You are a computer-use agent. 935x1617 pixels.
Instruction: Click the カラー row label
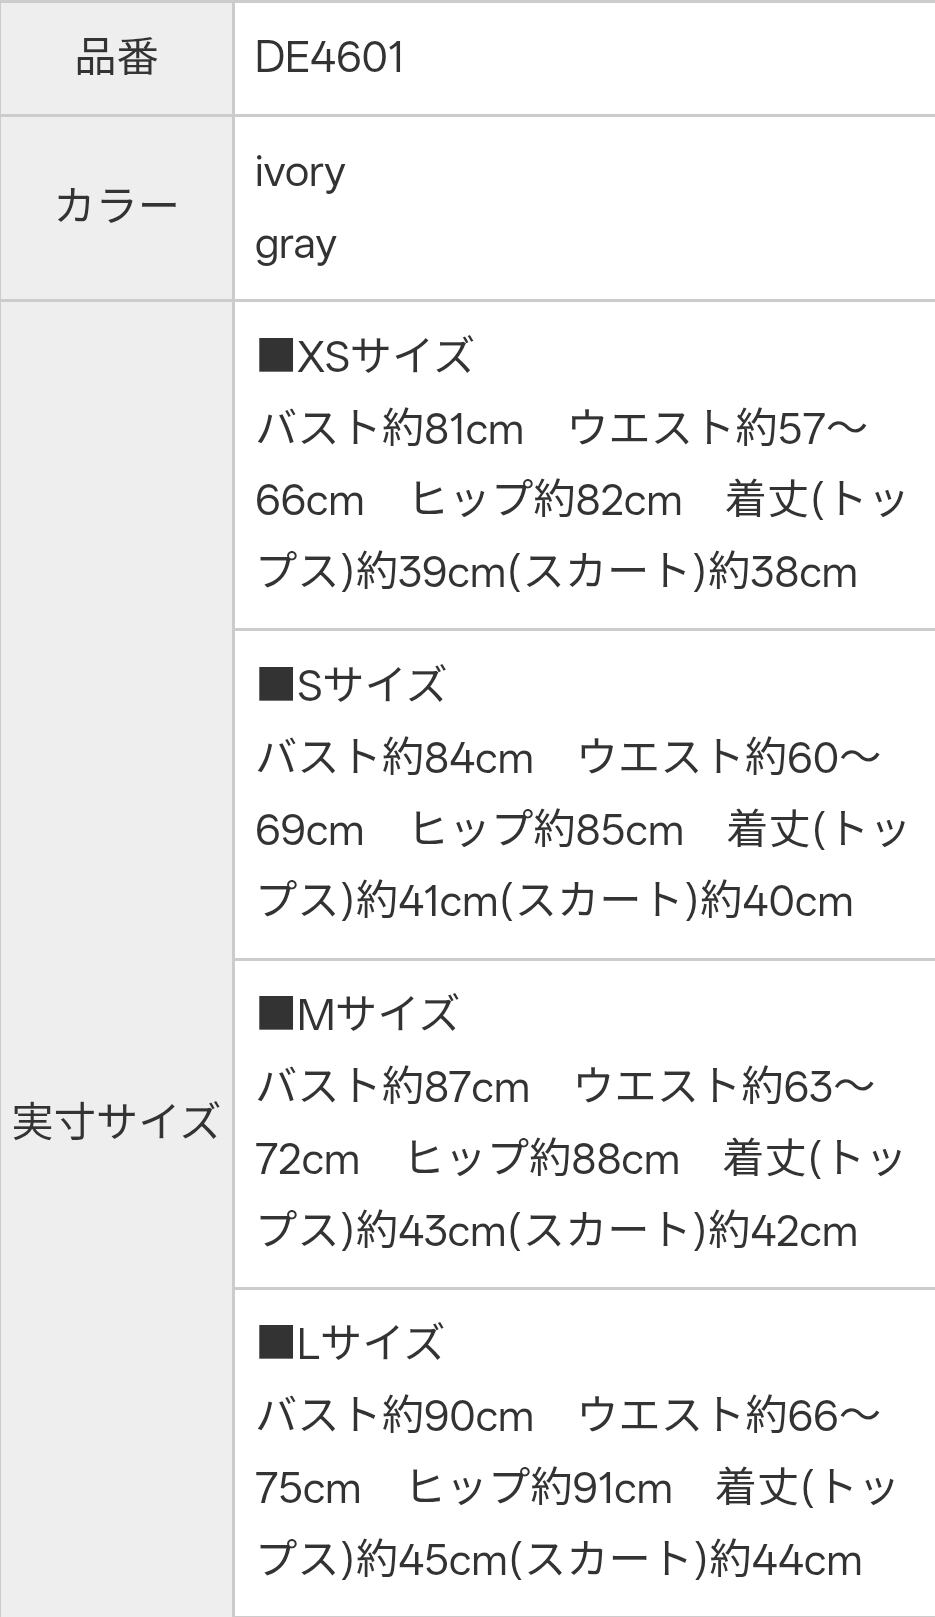pos(117,207)
